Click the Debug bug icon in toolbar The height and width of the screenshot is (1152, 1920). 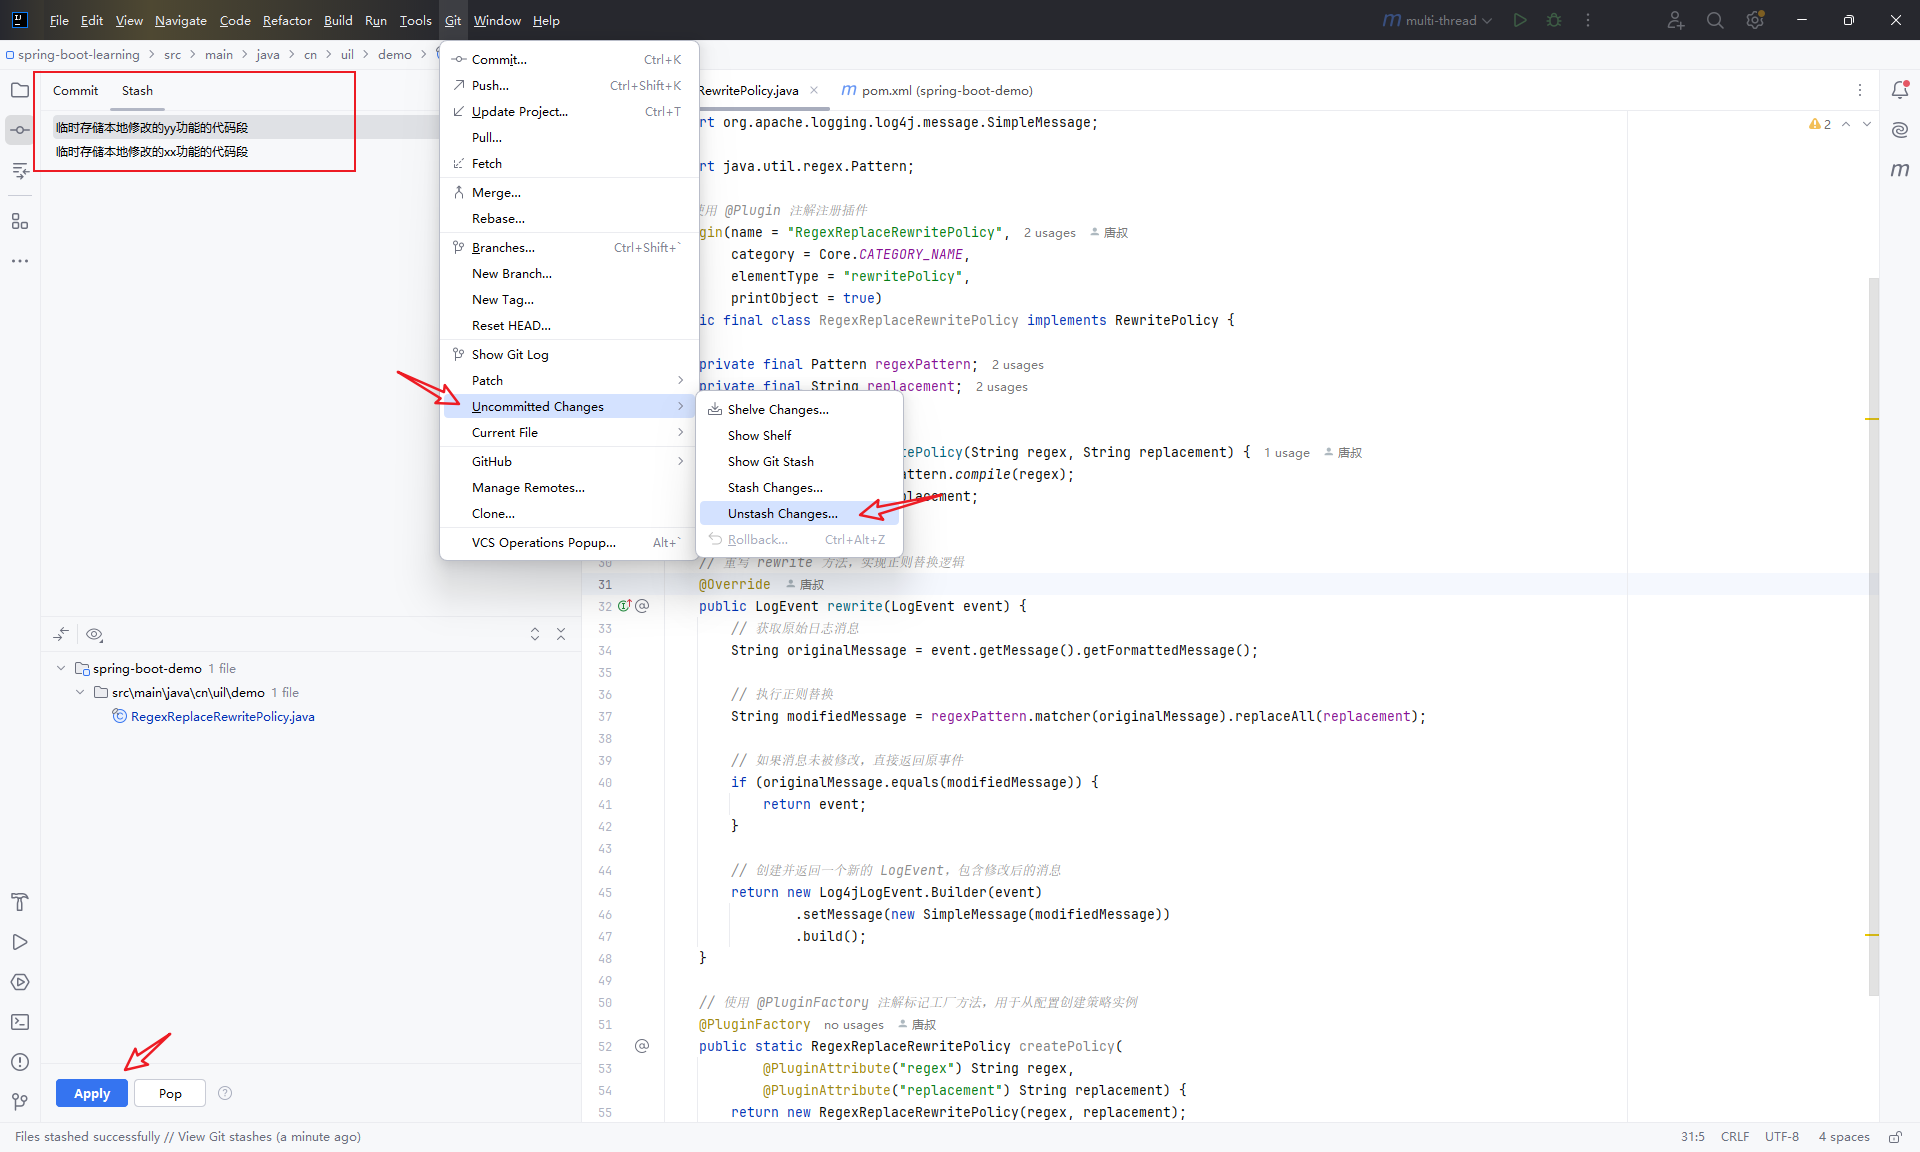1554,20
